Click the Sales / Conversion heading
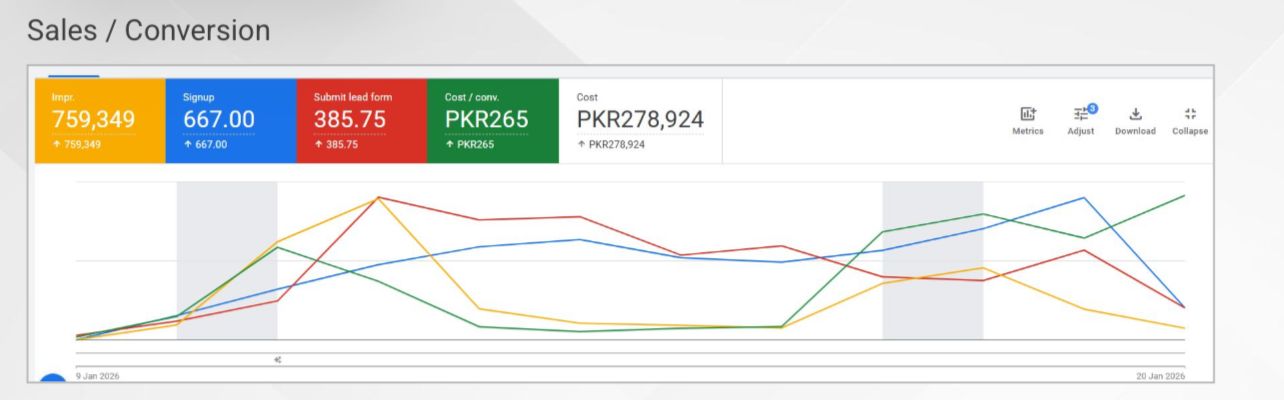The image size is (1284, 400). [148, 31]
